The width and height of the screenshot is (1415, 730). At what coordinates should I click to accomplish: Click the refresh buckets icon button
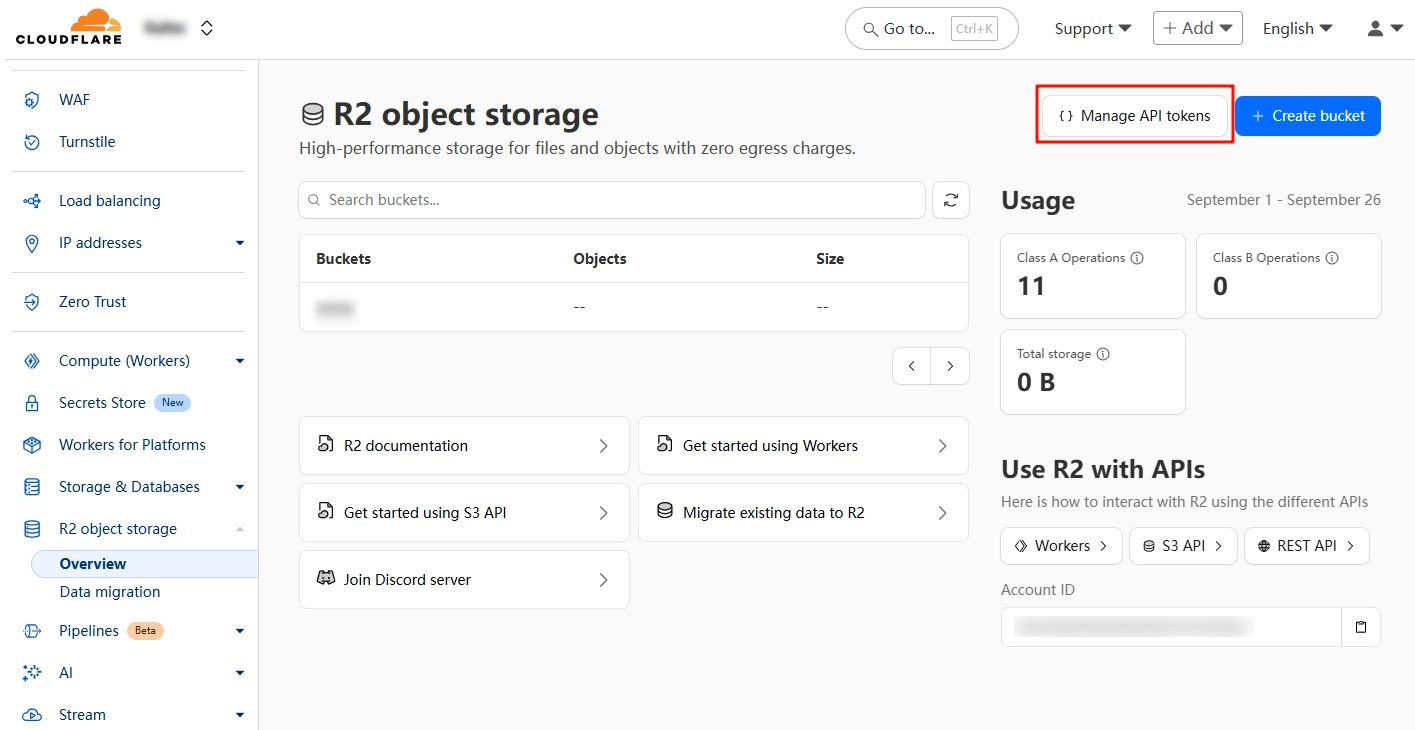(x=950, y=200)
